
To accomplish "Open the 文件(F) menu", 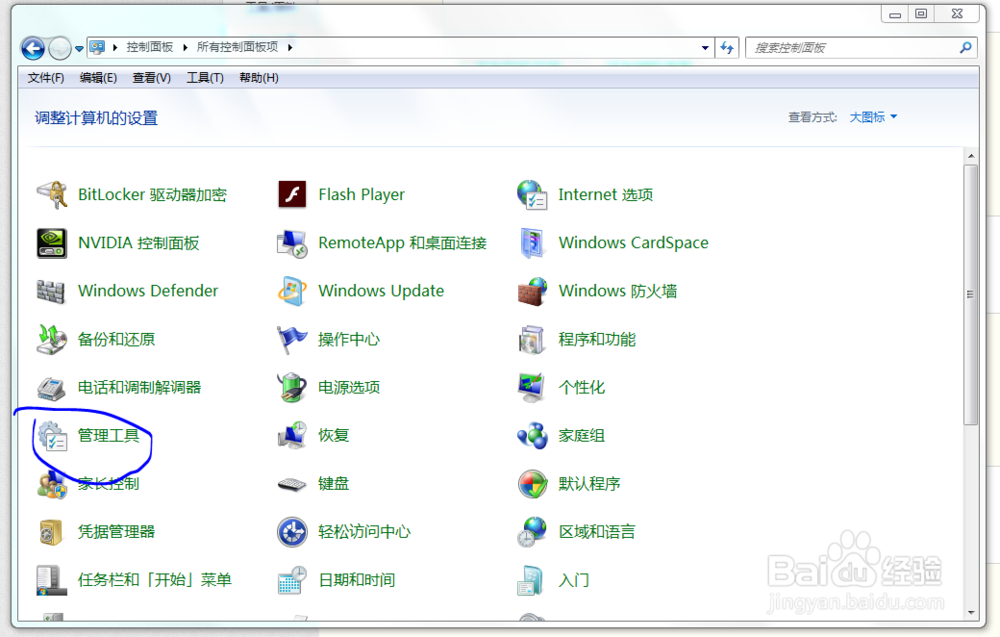I will [x=45, y=78].
